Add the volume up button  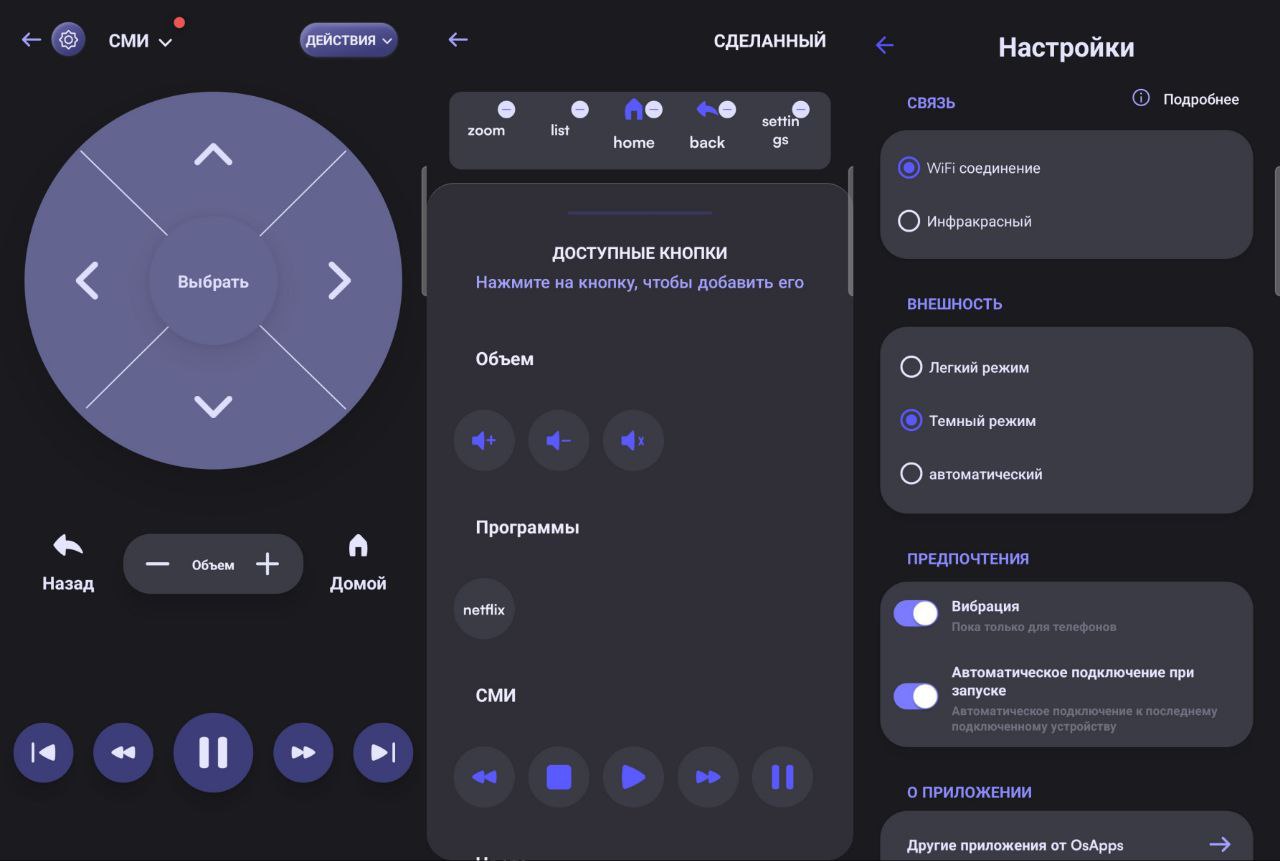484,440
